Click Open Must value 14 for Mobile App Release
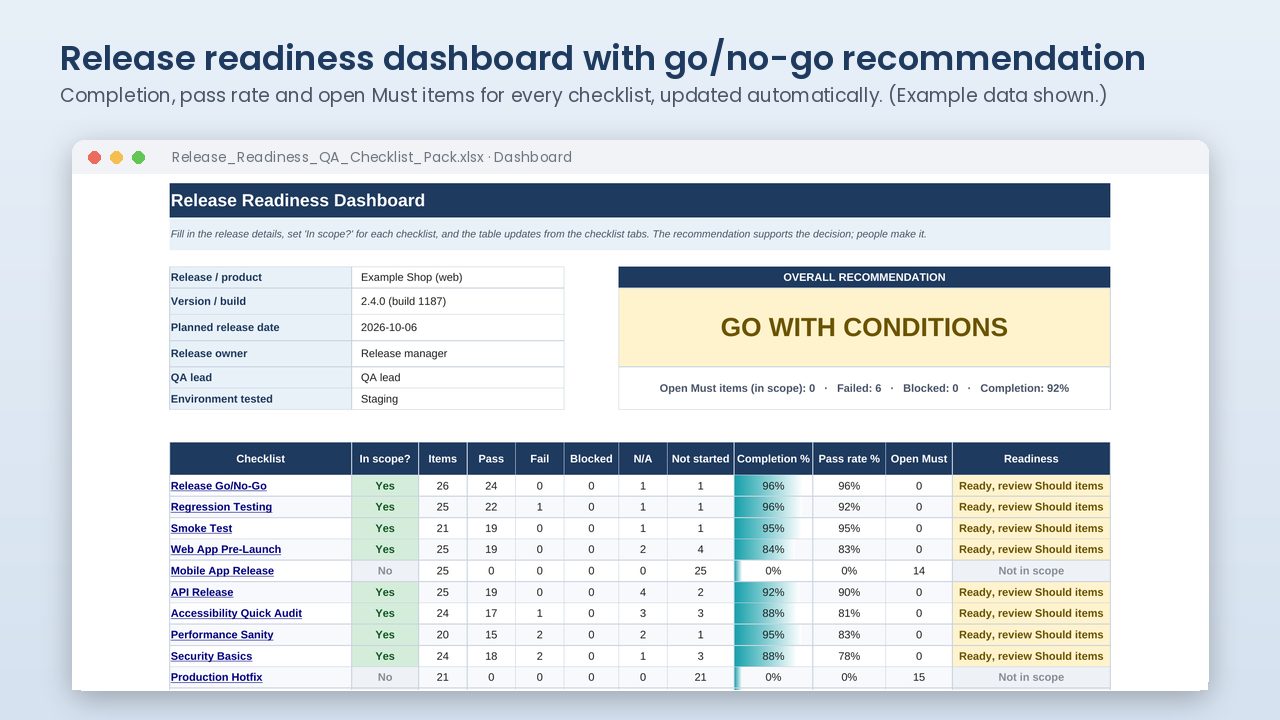 [x=919, y=571]
